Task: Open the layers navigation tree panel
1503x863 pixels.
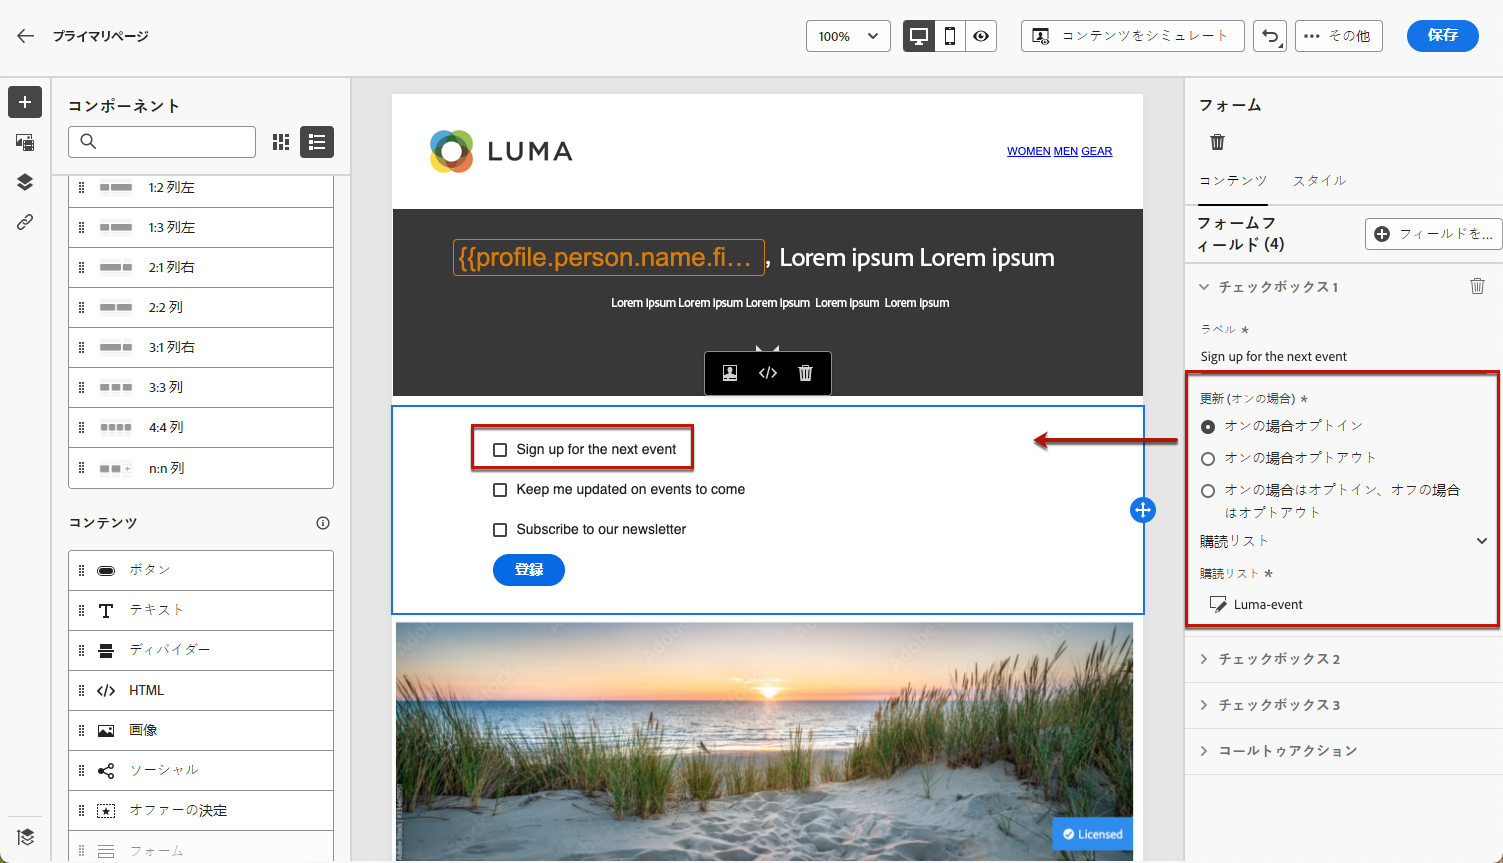Action: 25,182
